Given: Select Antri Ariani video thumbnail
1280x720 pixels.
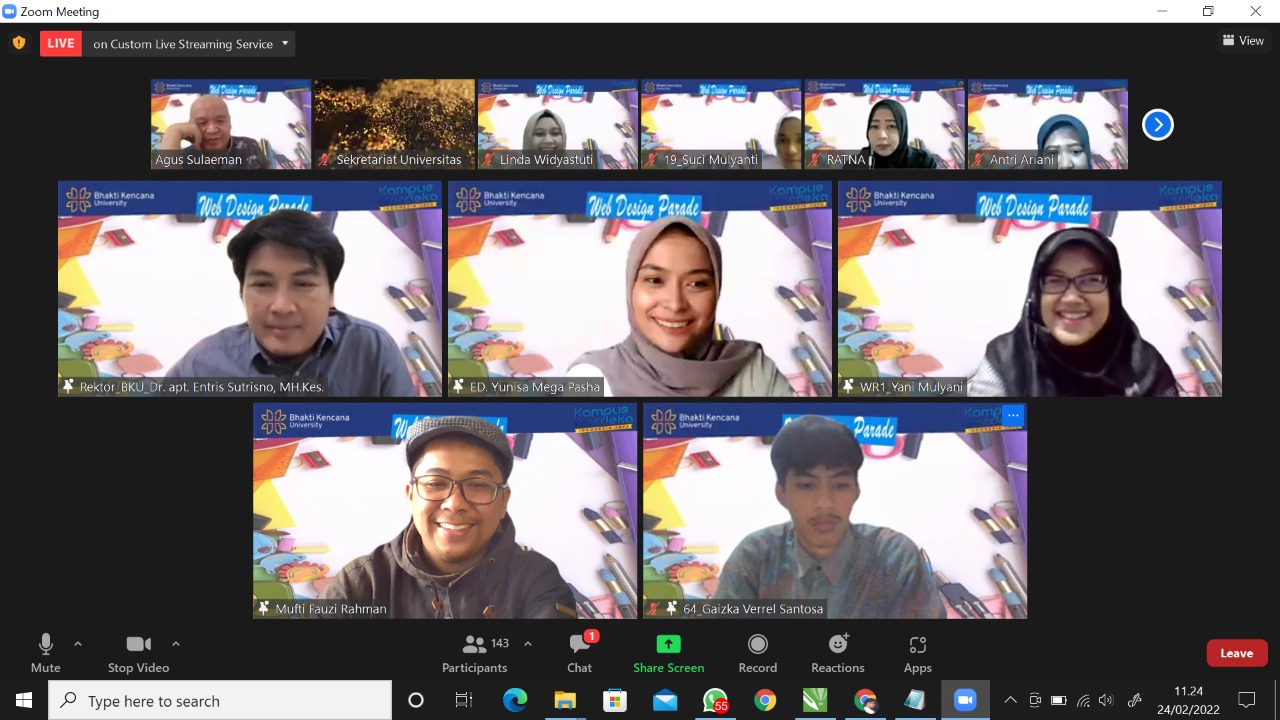Looking at the screenshot, I should coord(1047,124).
